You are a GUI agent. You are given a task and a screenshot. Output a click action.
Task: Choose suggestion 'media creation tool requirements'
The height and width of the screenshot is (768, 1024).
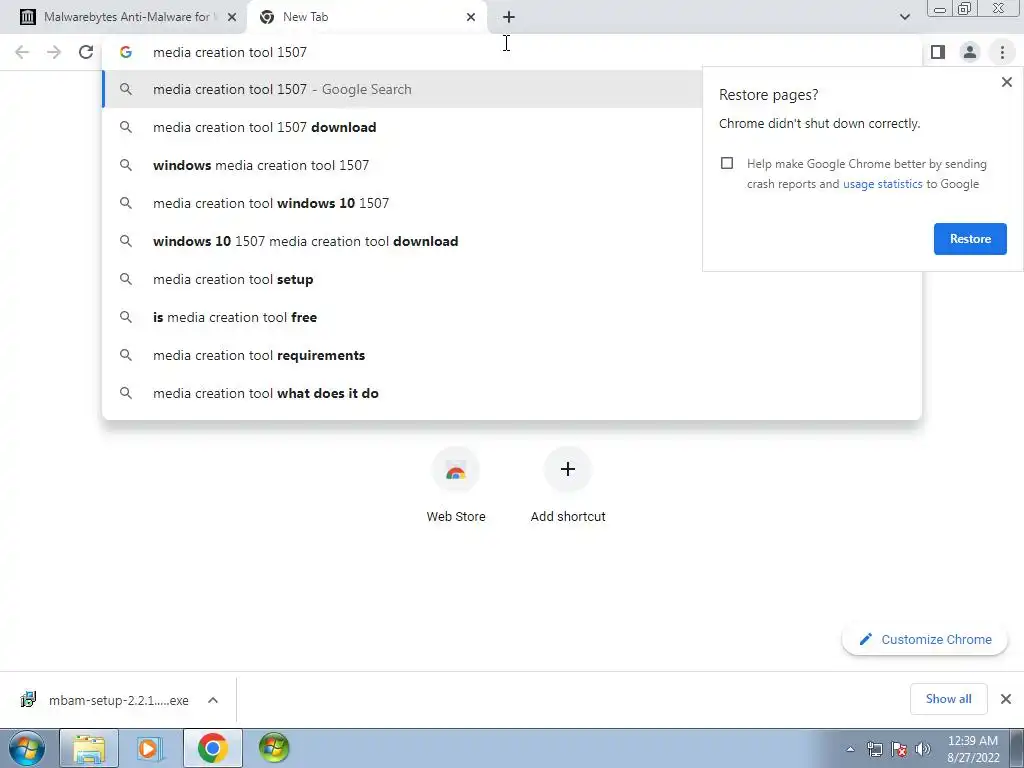[512, 355]
